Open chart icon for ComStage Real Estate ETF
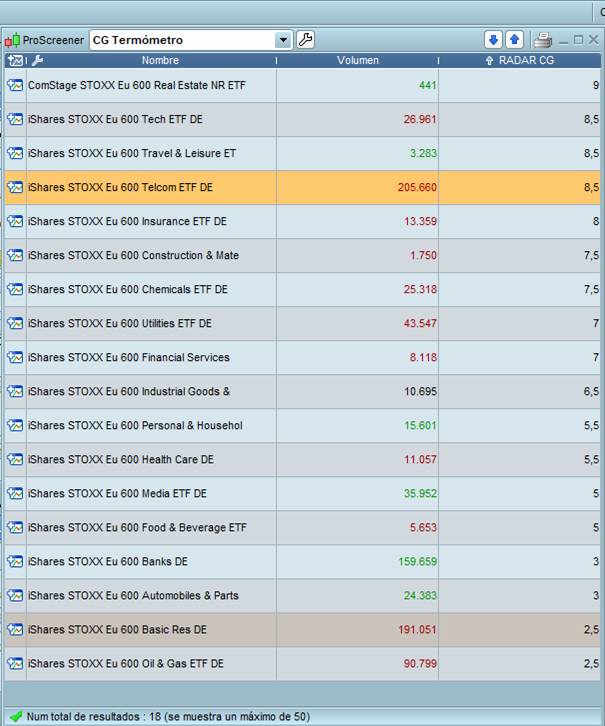The width and height of the screenshot is (605, 726). (x=15, y=85)
